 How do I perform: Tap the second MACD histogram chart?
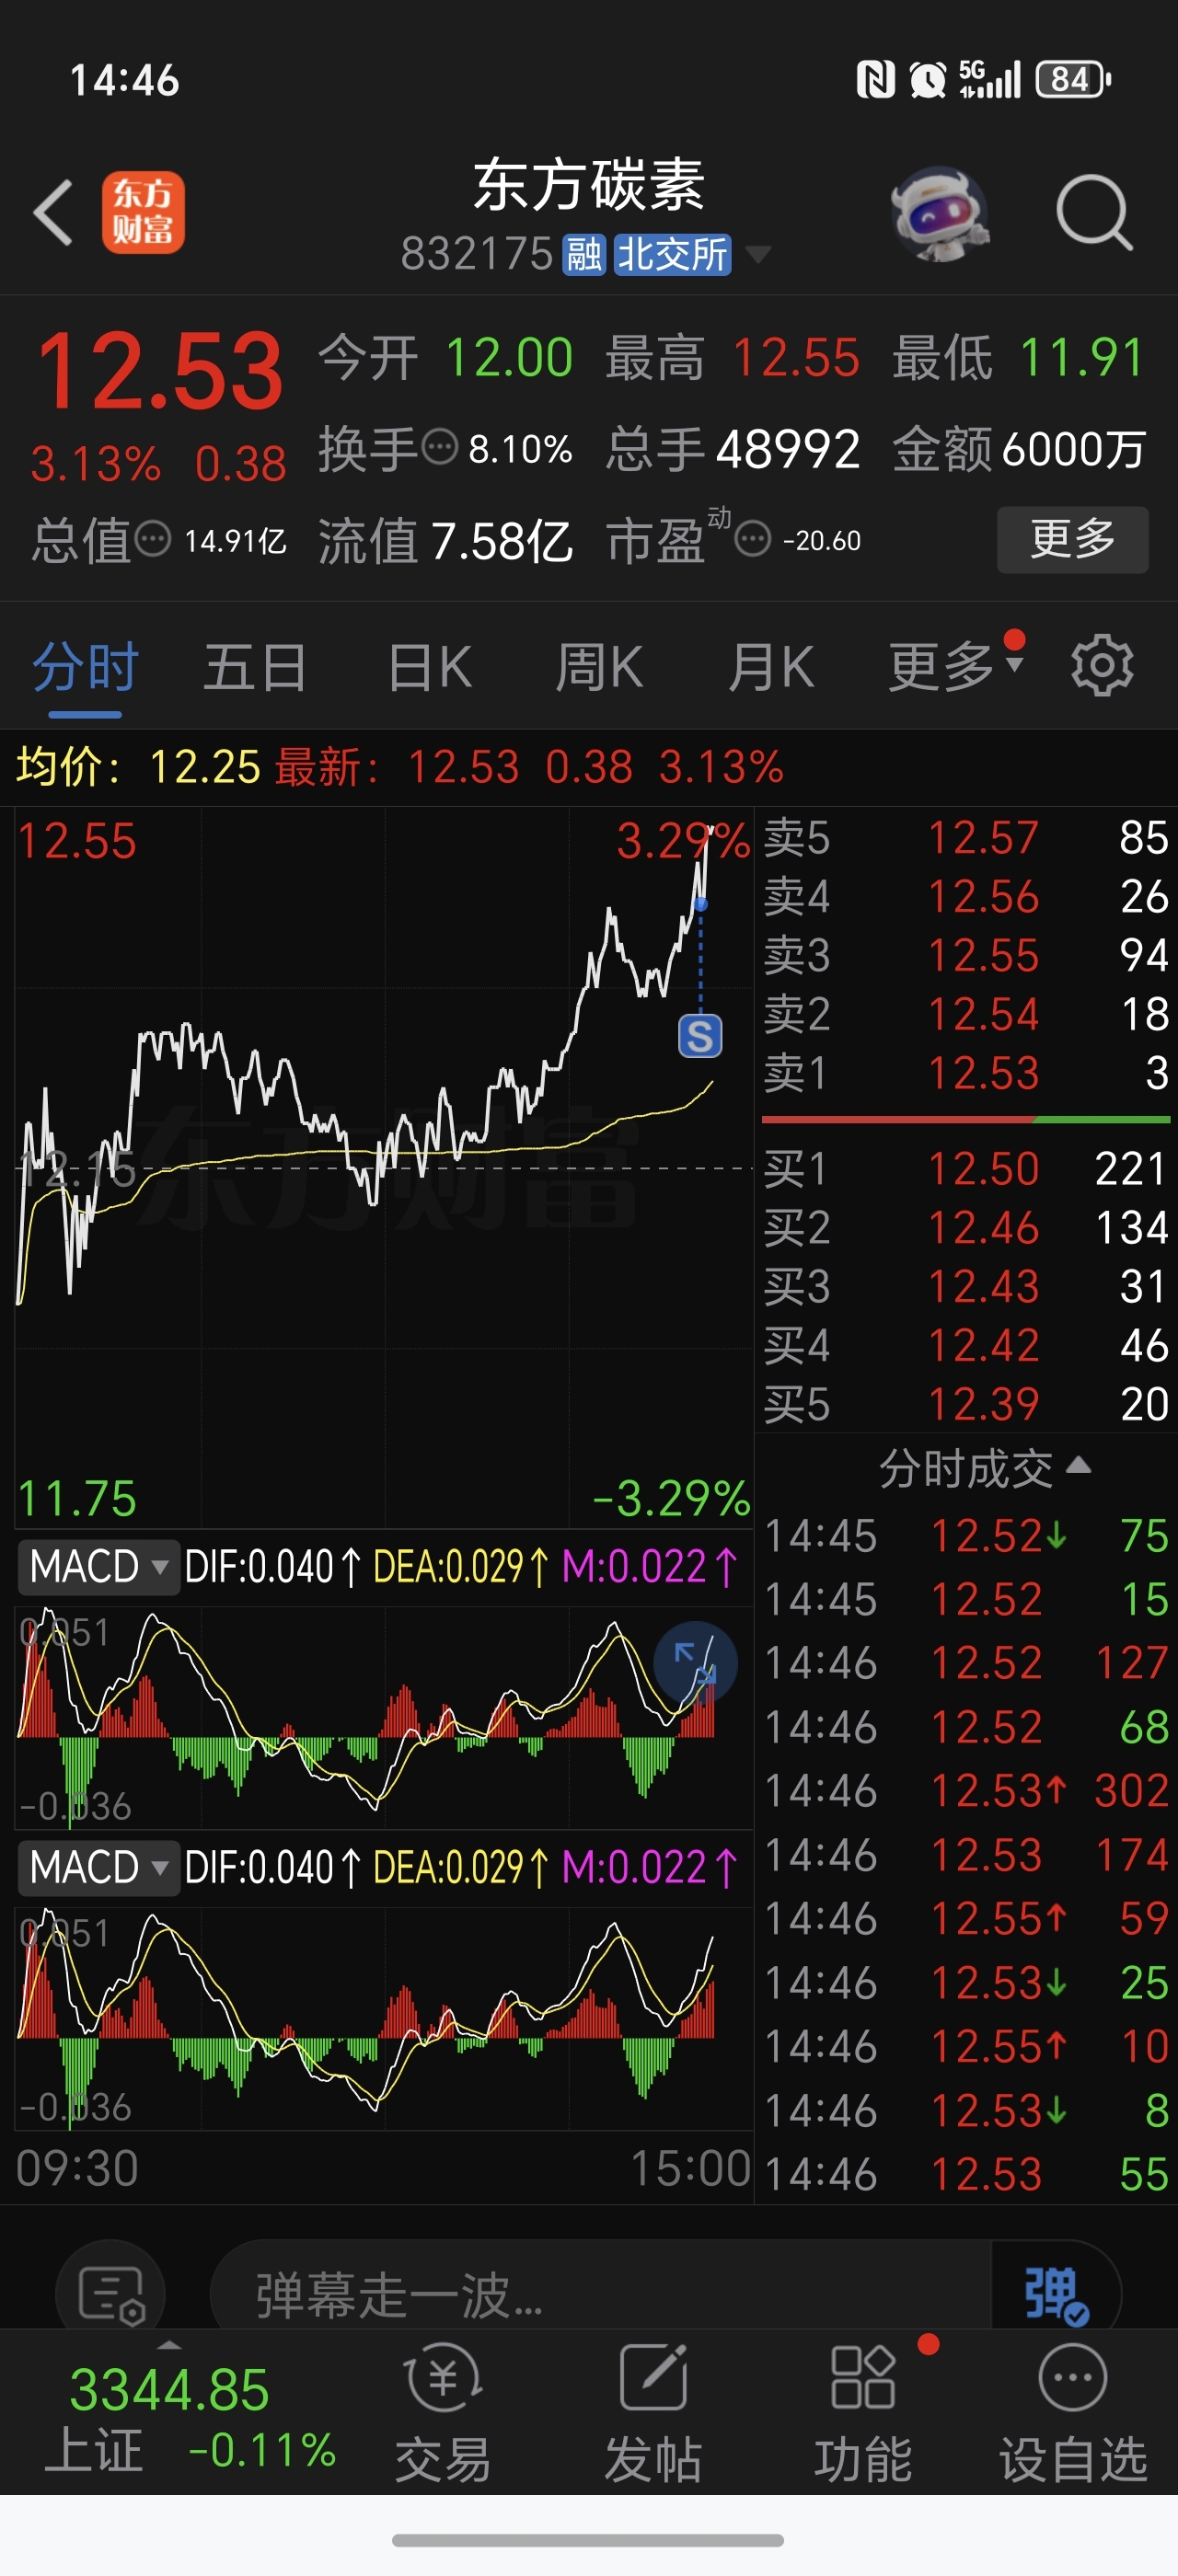[384, 2018]
